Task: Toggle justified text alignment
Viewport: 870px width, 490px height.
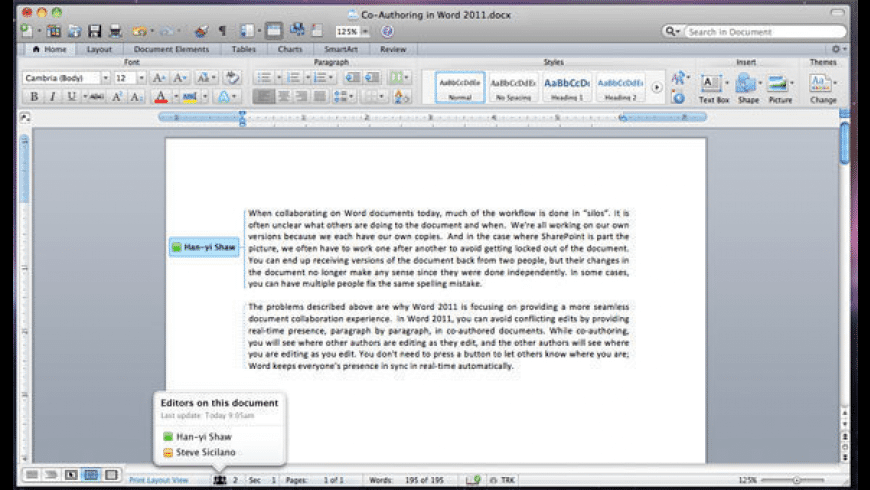Action: [320, 97]
